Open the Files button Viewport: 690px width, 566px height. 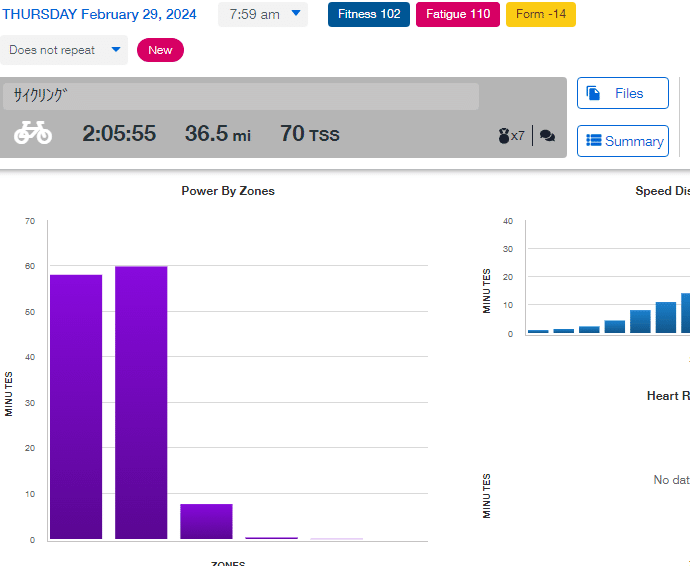[623, 93]
